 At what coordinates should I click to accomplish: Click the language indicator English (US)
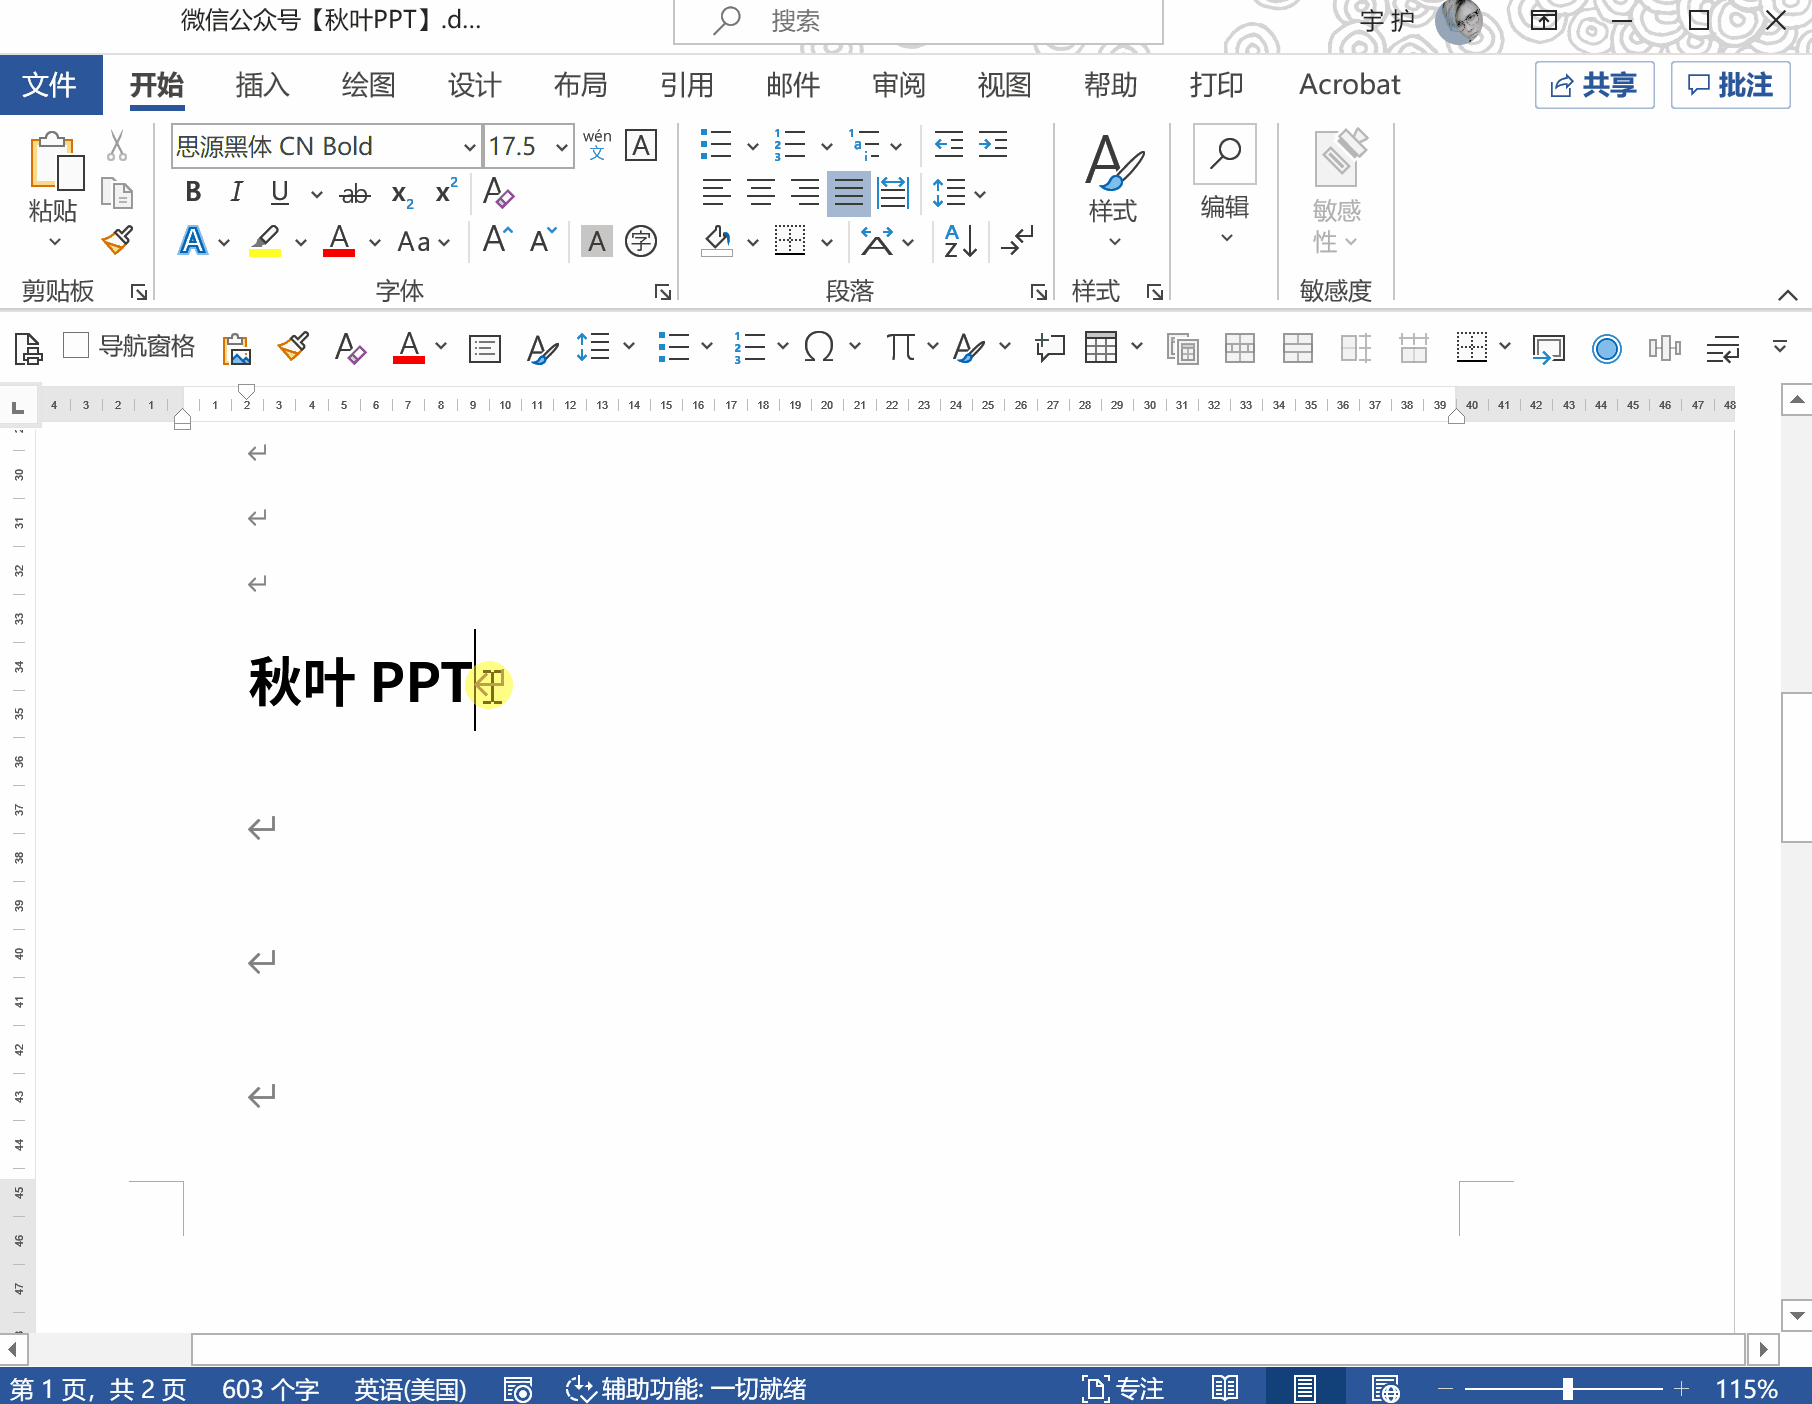[410, 1388]
